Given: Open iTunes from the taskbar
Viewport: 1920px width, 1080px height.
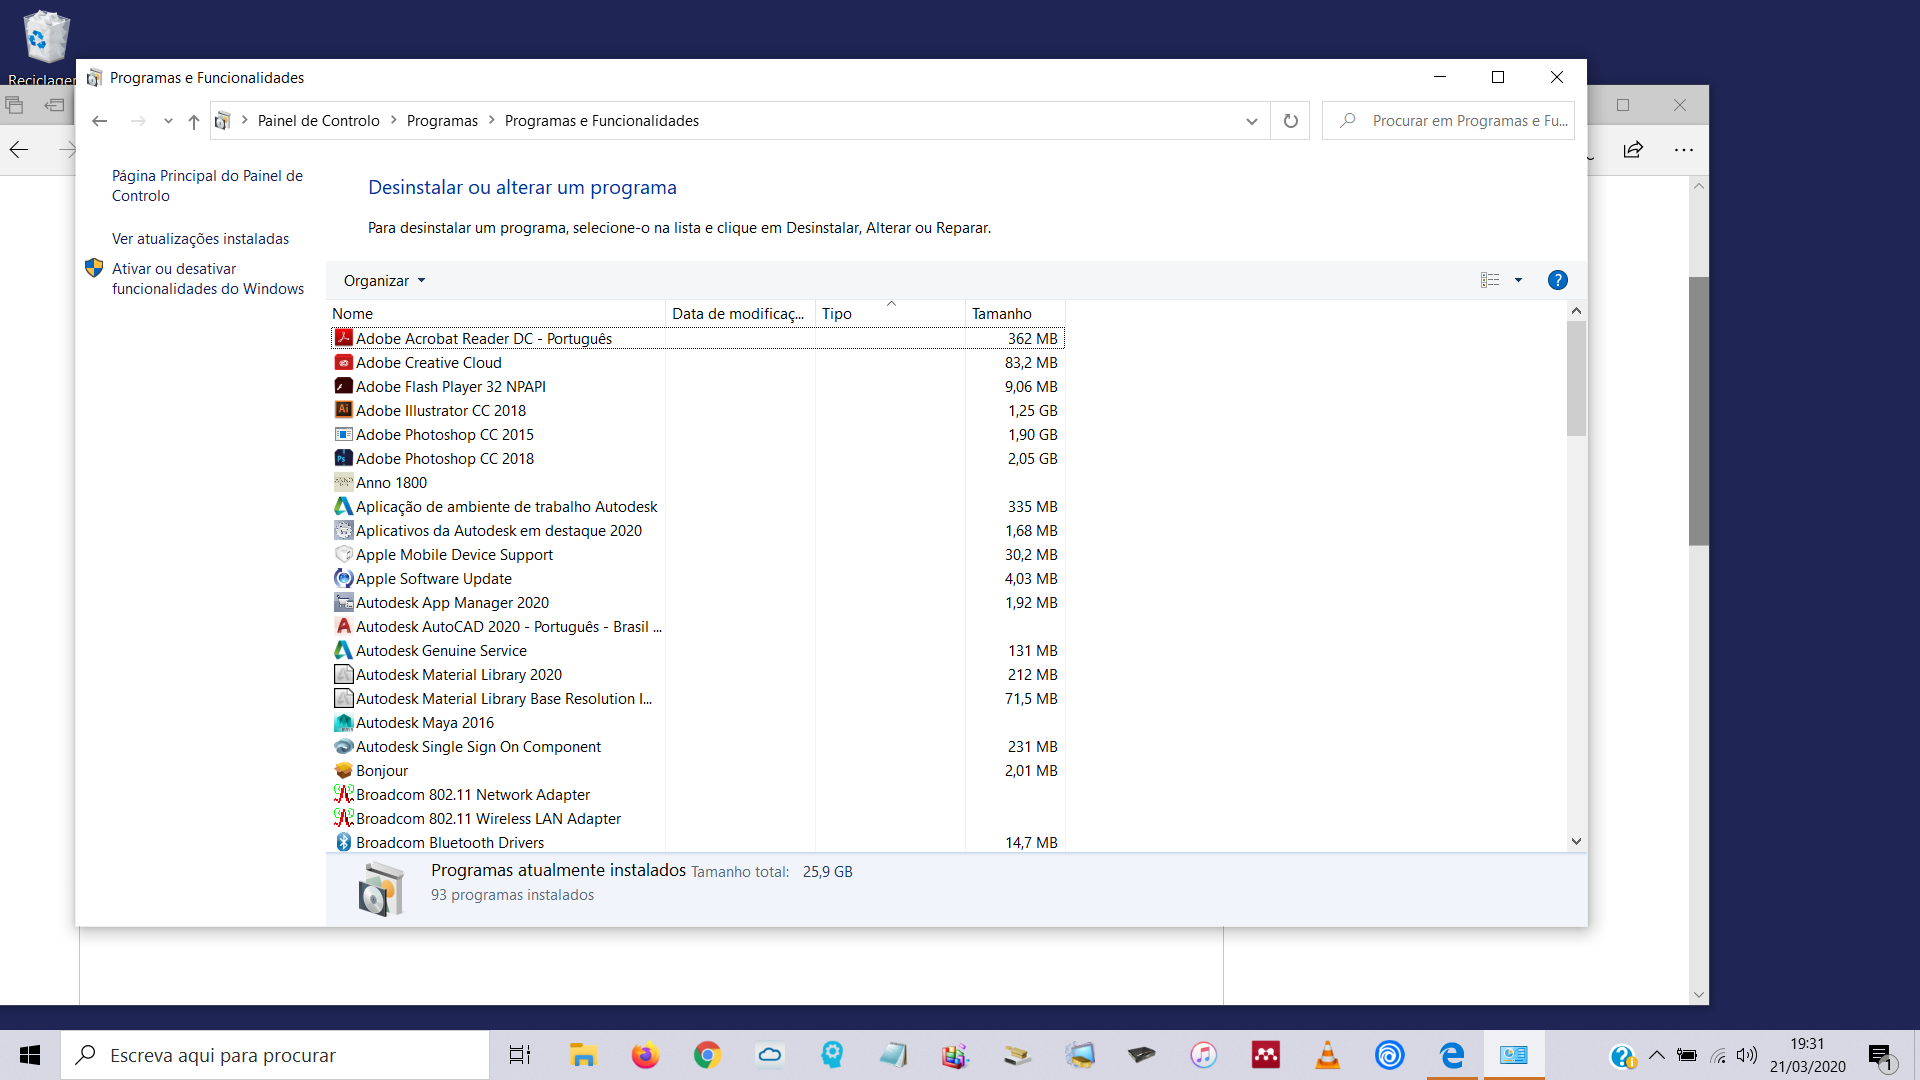Looking at the screenshot, I should 1203,1055.
